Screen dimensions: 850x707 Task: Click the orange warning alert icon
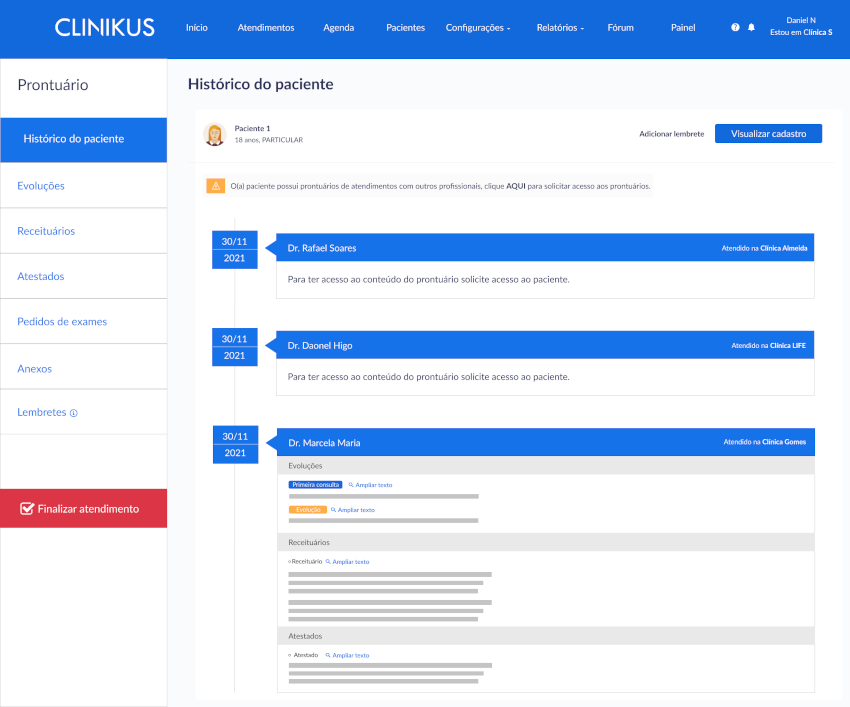[x=216, y=186]
